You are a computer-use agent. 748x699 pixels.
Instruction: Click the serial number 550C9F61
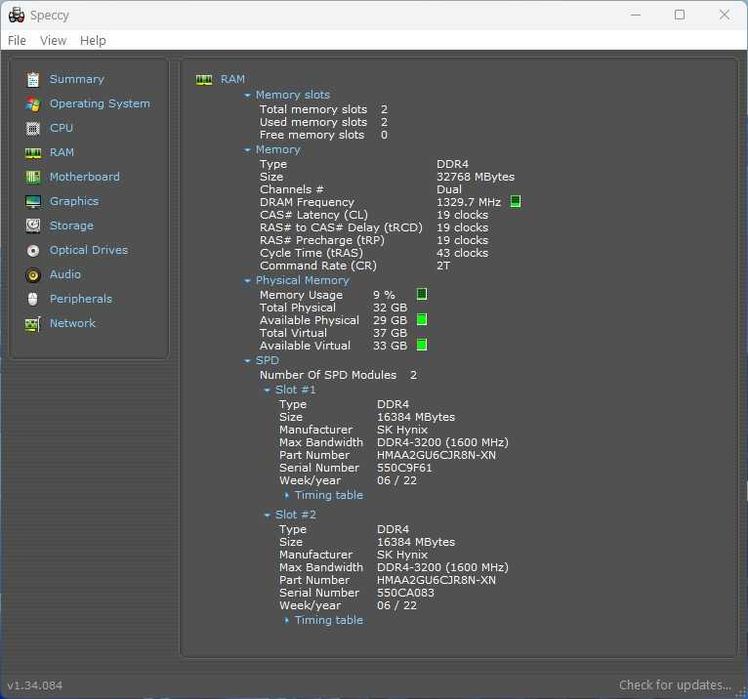[404, 468]
